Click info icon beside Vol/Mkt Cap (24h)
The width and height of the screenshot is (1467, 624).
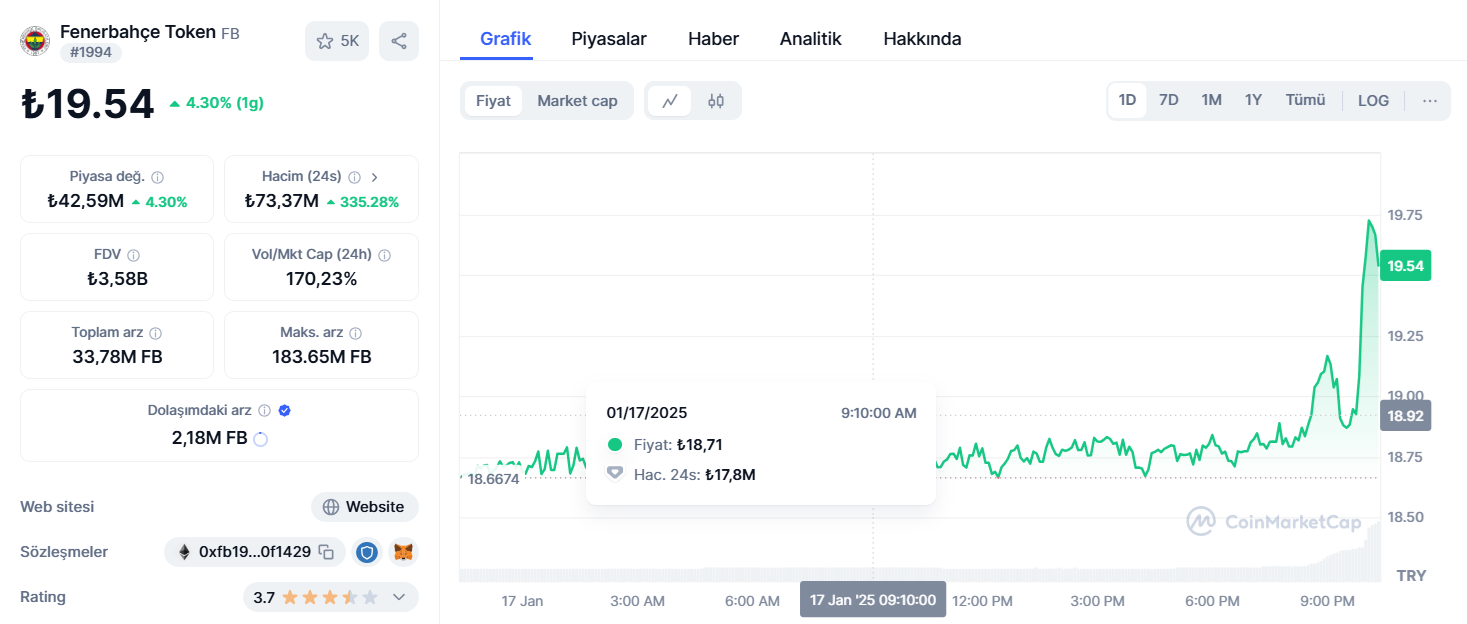(x=385, y=255)
